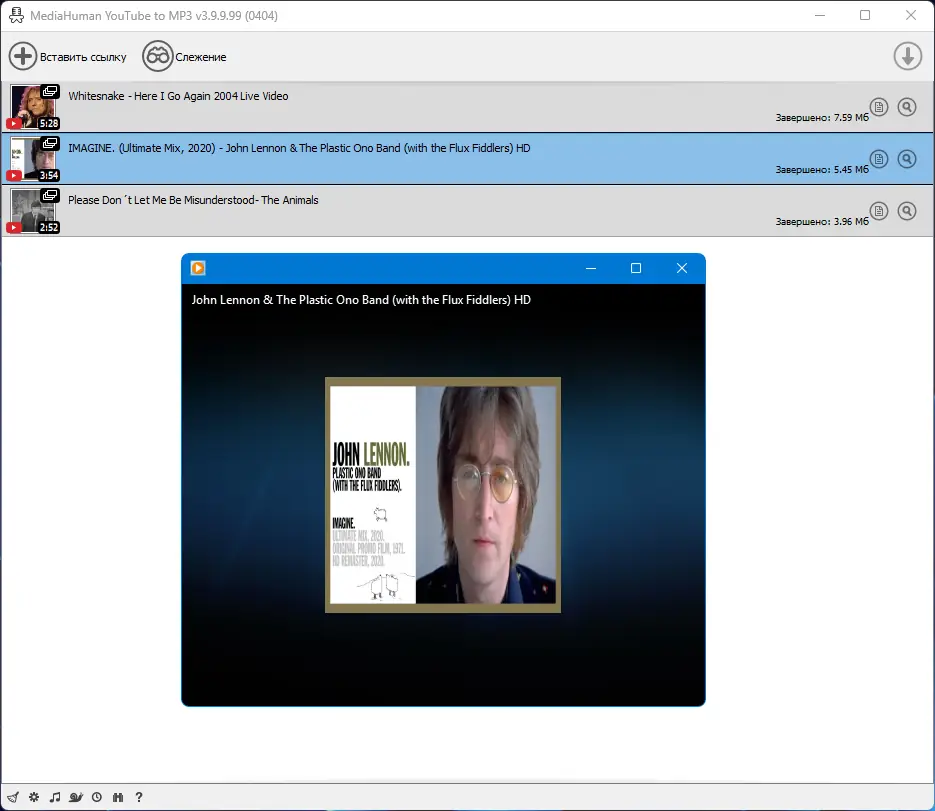935x811 pixels.
Task: Maximize the MediaHuman main window
Action: click(865, 16)
